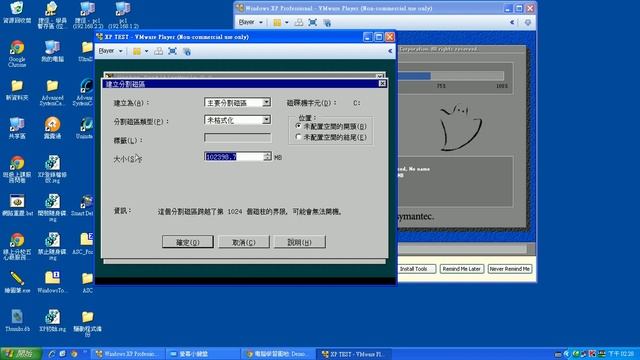Select 未配置空間的開頭 radio option
The image size is (640, 360).
point(298,126)
